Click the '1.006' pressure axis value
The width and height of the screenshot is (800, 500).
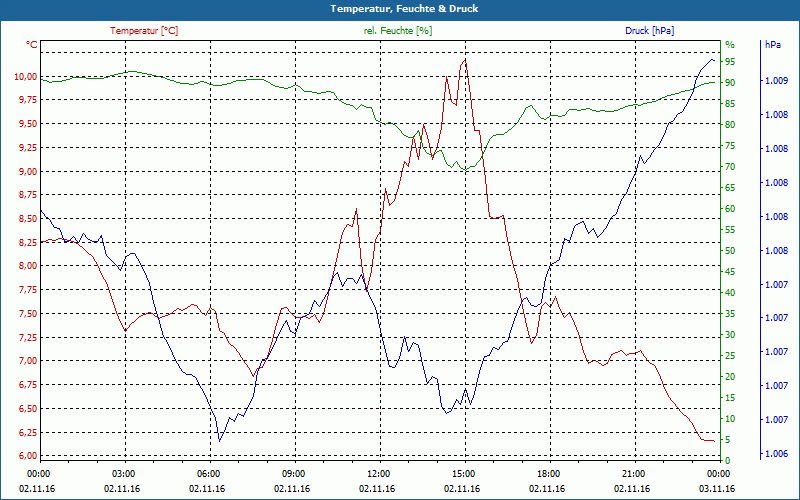point(777,454)
